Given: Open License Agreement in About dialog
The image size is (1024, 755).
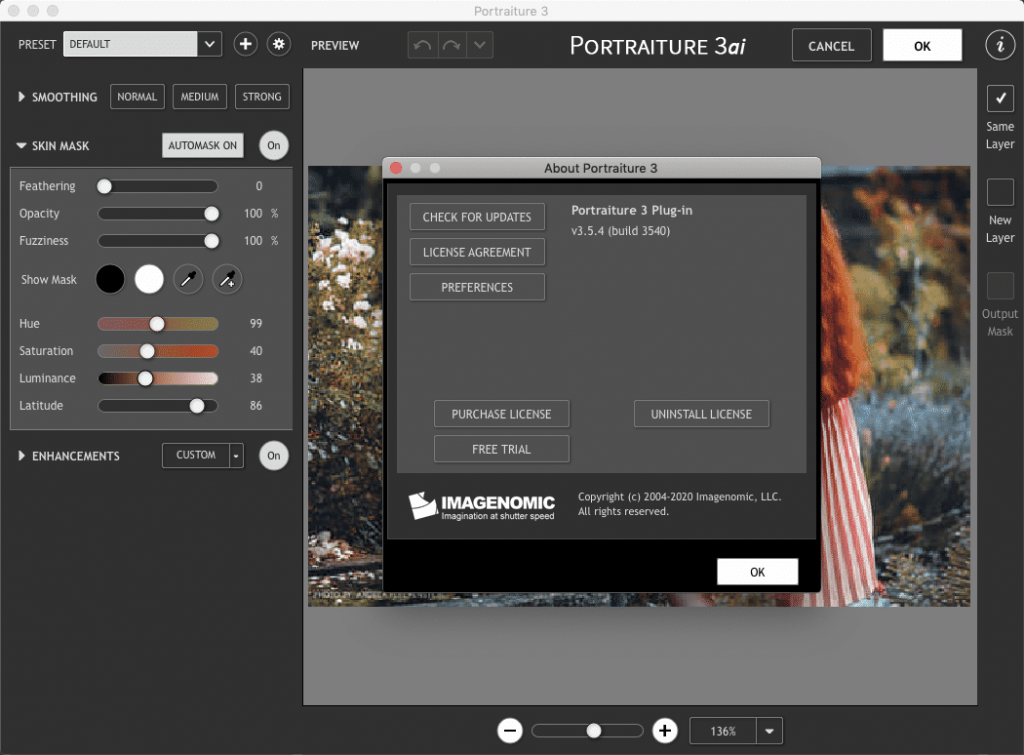Looking at the screenshot, I should (477, 252).
